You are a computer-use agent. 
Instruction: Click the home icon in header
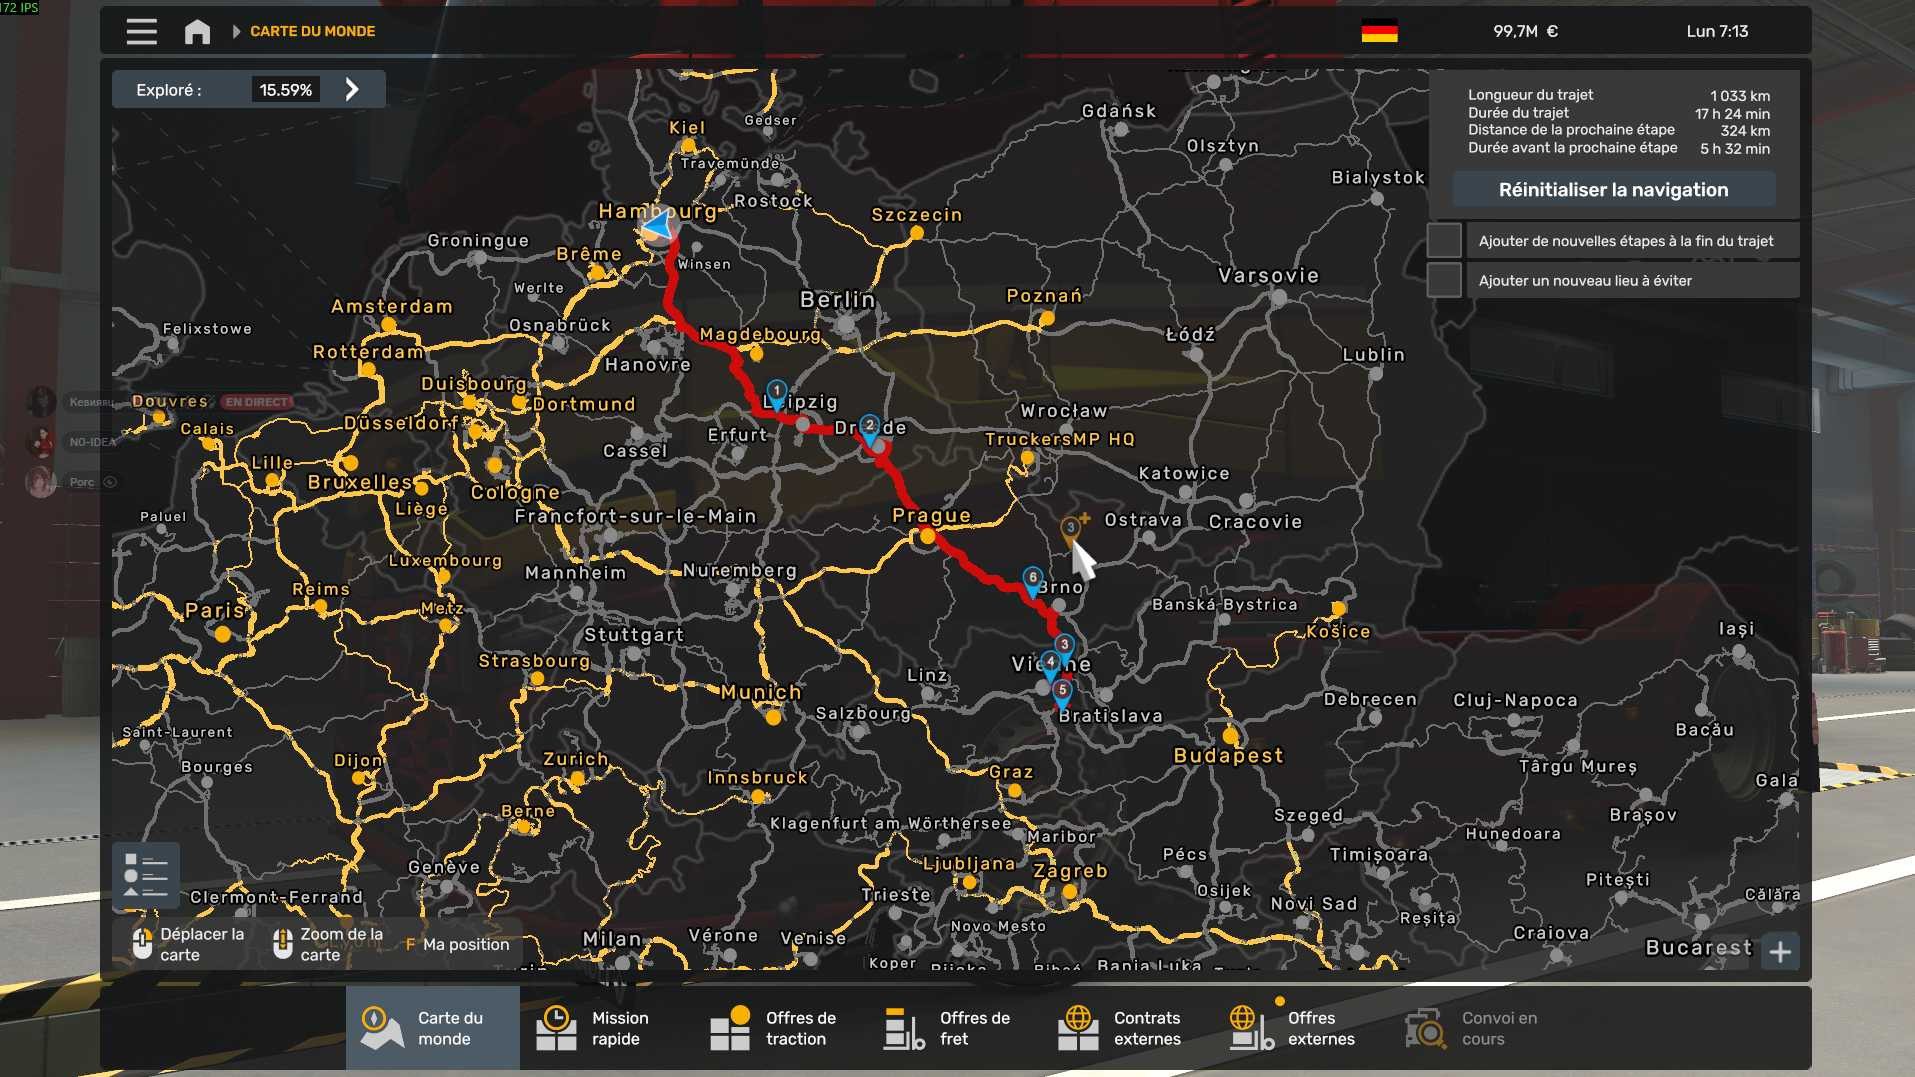point(197,32)
